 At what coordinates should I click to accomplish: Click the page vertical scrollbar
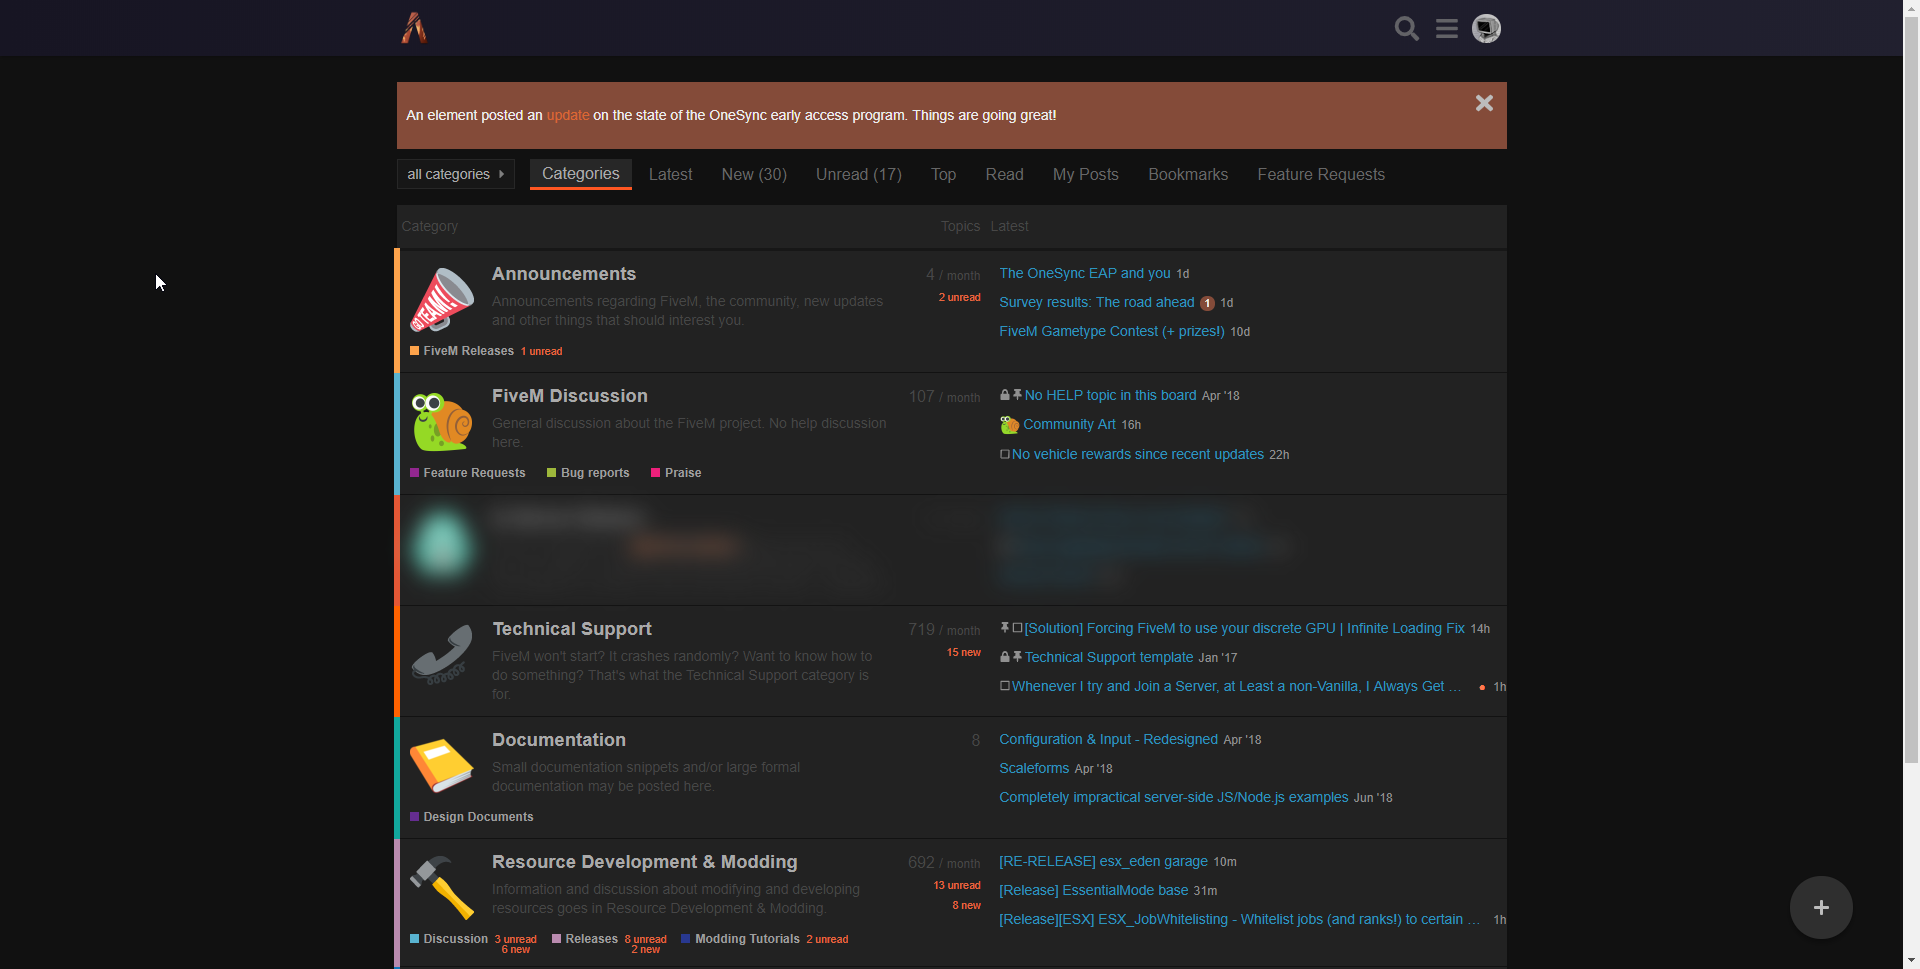click(x=1911, y=400)
